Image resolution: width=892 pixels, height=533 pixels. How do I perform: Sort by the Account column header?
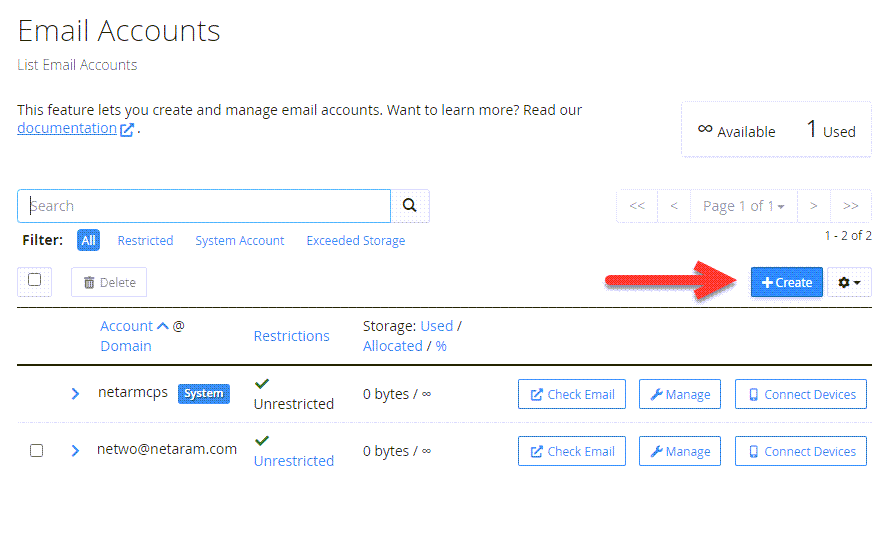pyautogui.click(x=127, y=326)
